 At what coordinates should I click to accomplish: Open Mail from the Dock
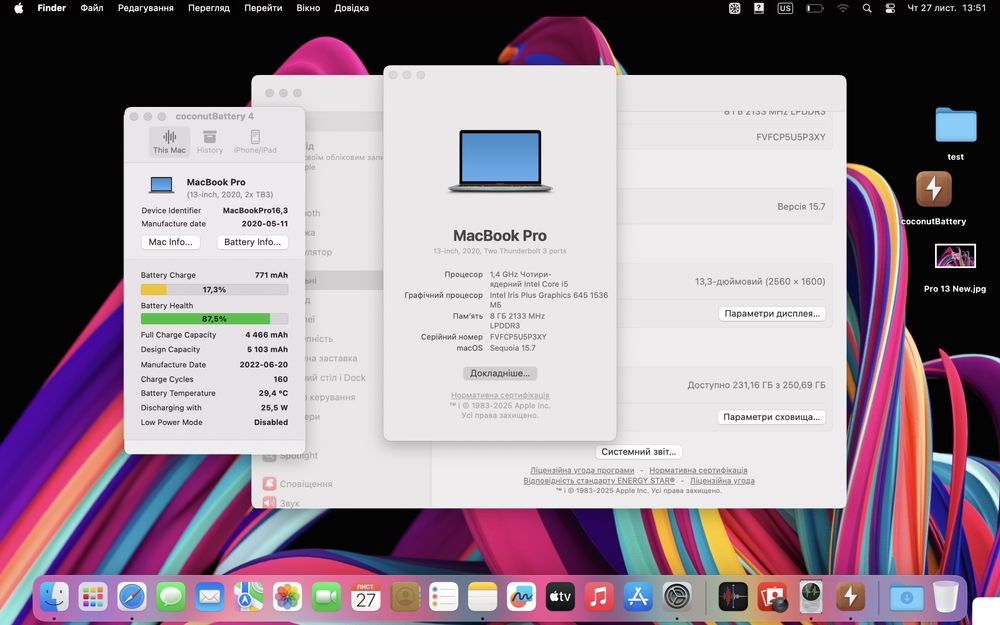[210, 597]
